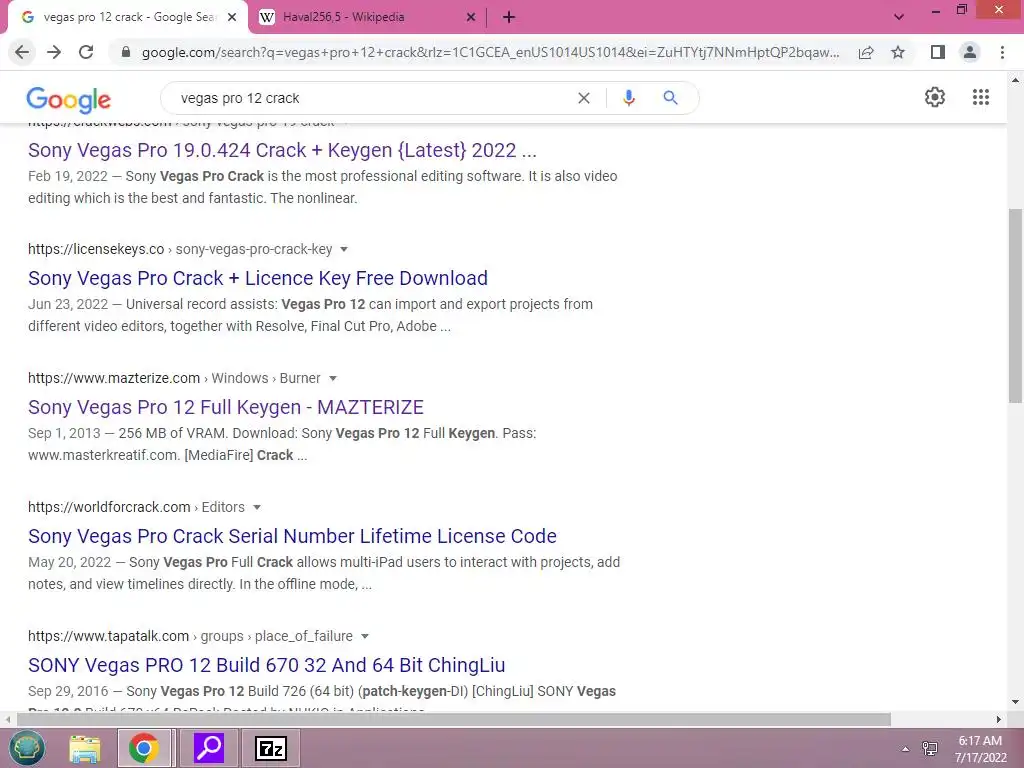Image resolution: width=1024 pixels, height=768 pixels.
Task: Open Sony Vegas Pro 19.0.424 Crack result
Action: (282, 150)
